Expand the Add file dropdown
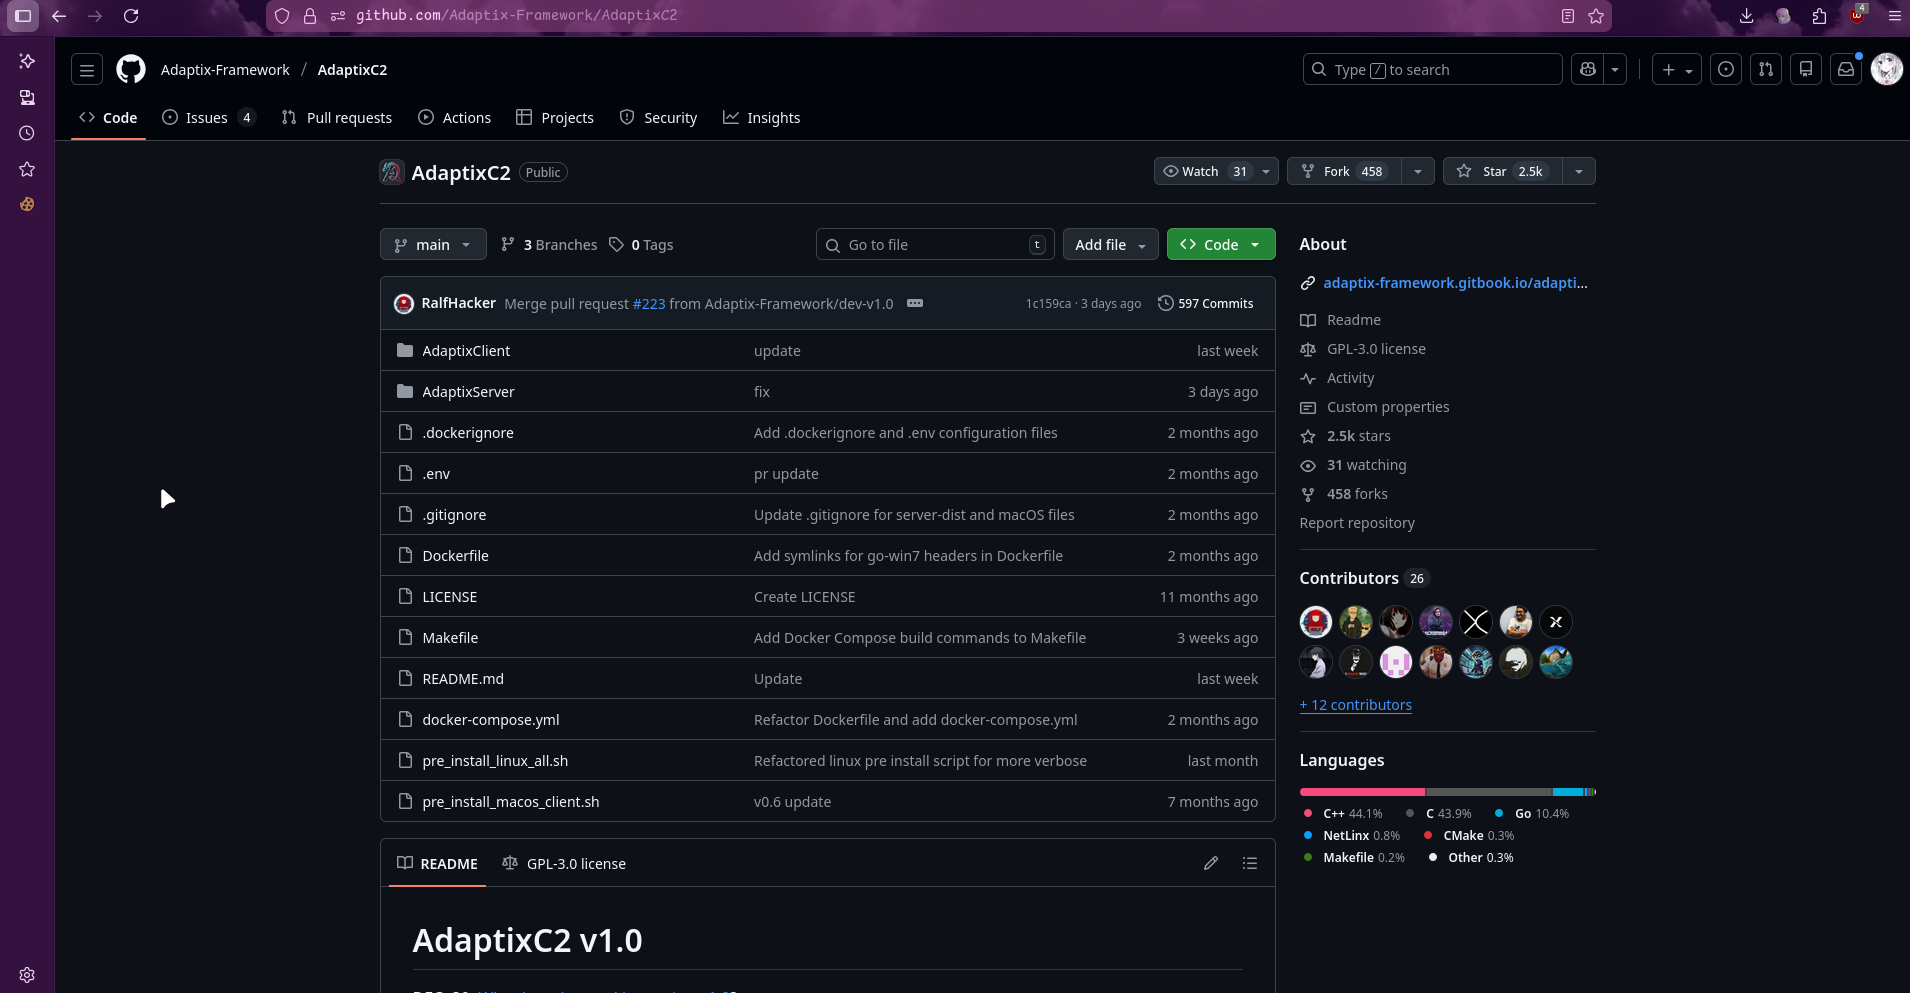1910x993 pixels. pyautogui.click(x=1110, y=245)
